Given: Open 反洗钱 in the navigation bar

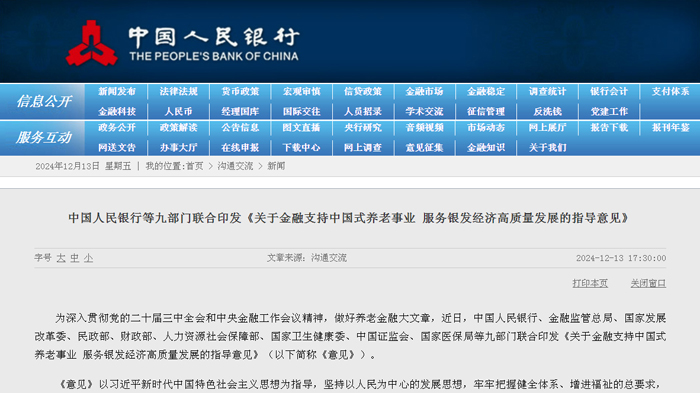Looking at the screenshot, I should [547, 111].
